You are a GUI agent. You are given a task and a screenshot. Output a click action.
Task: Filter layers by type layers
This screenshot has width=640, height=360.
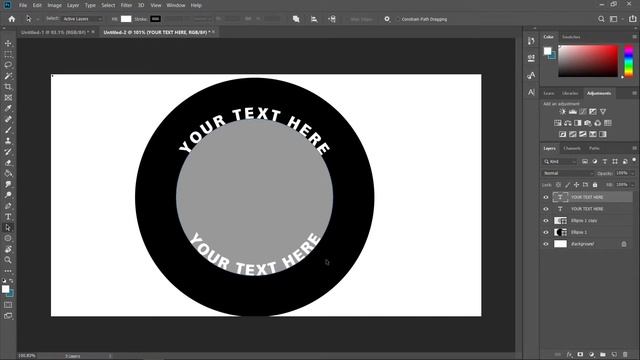pos(605,162)
